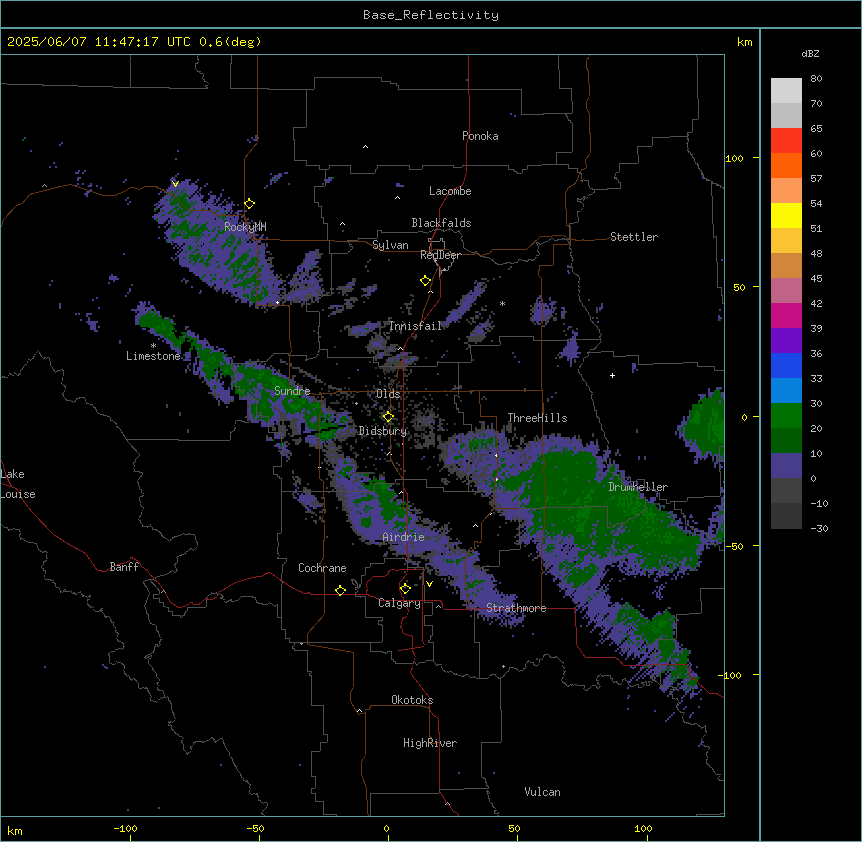The height and width of the screenshot is (842, 862).
Task: Click the Vulcan label
Action: [543, 792]
